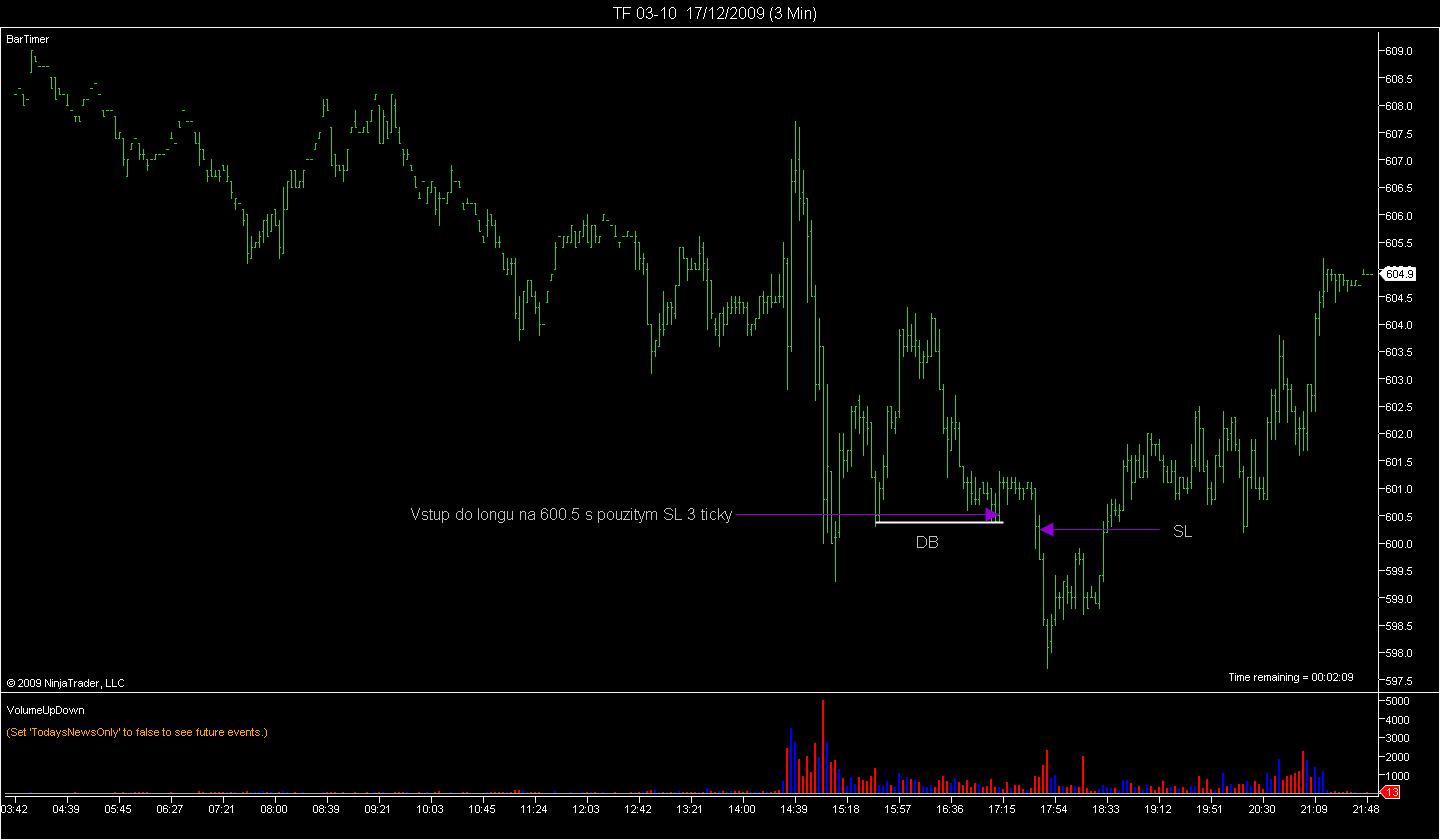
Task: Select the BarTimer indicator label
Action: [x=28, y=39]
